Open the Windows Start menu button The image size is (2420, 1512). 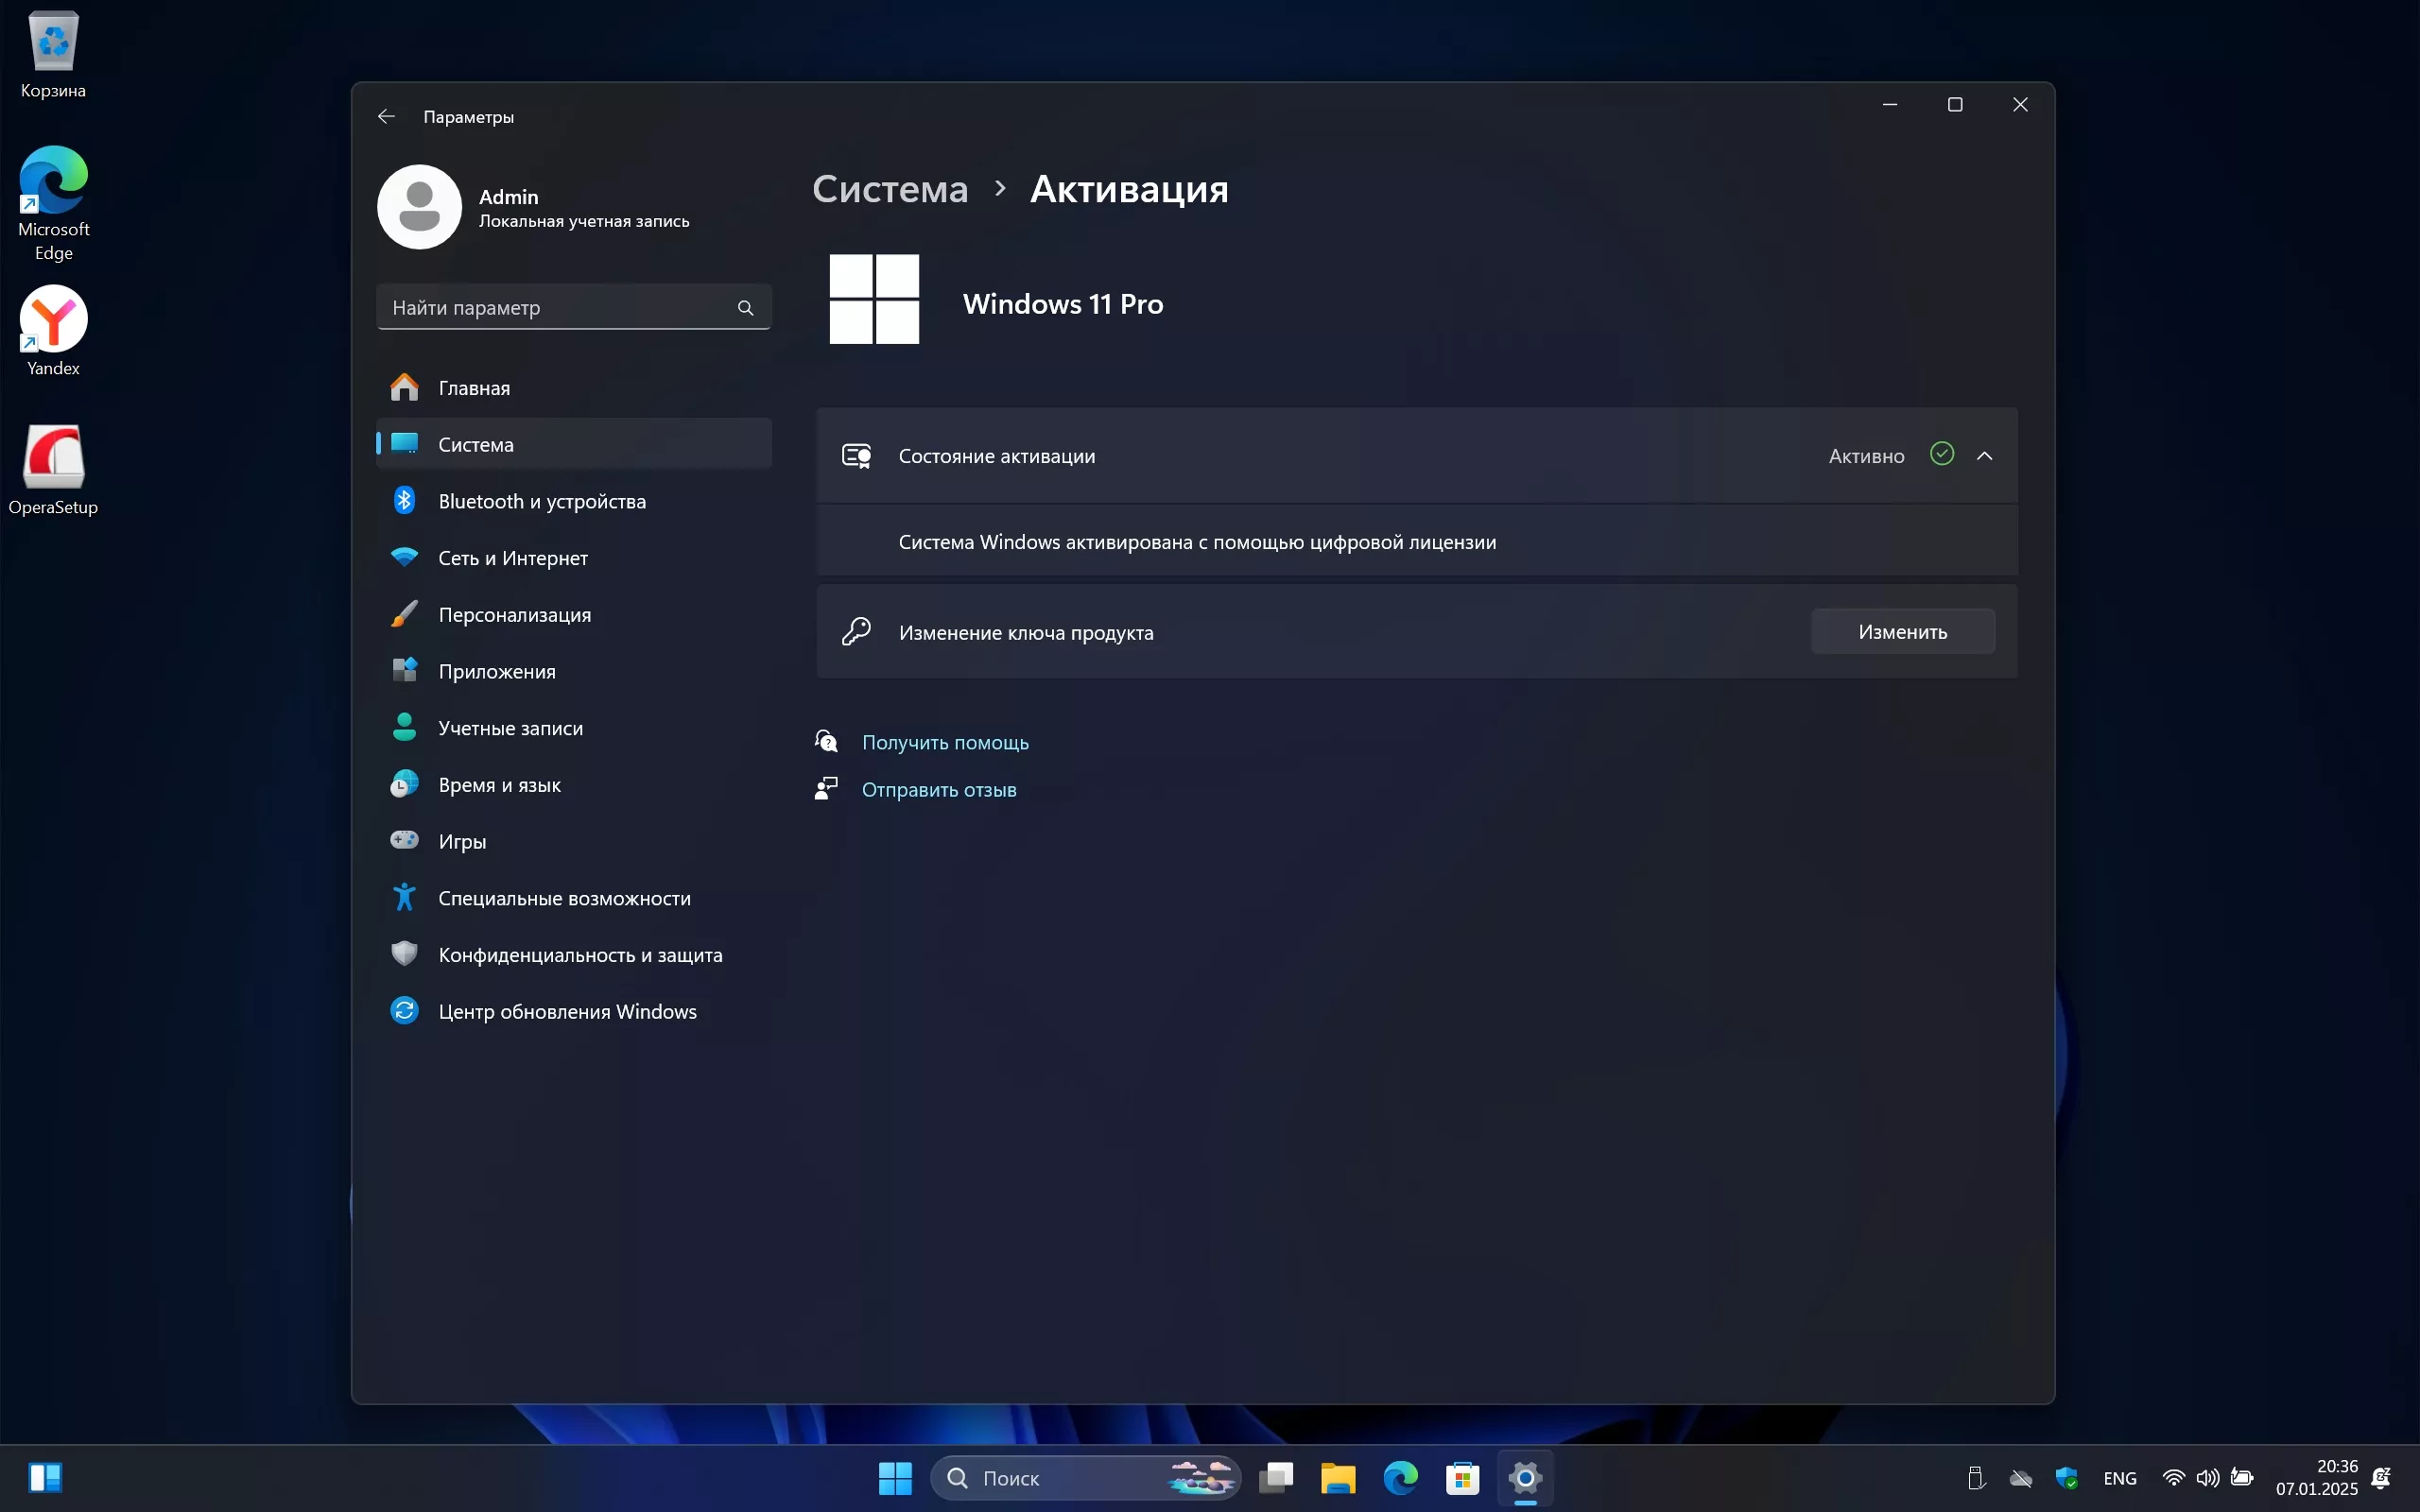(x=895, y=1478)
